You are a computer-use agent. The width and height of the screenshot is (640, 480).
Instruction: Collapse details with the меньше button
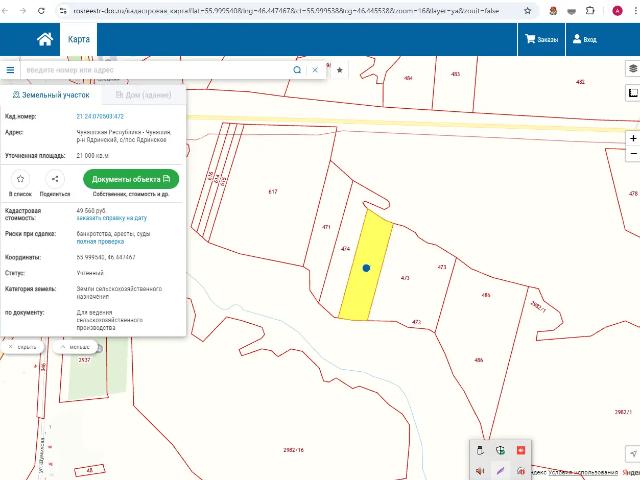(75, 347)
